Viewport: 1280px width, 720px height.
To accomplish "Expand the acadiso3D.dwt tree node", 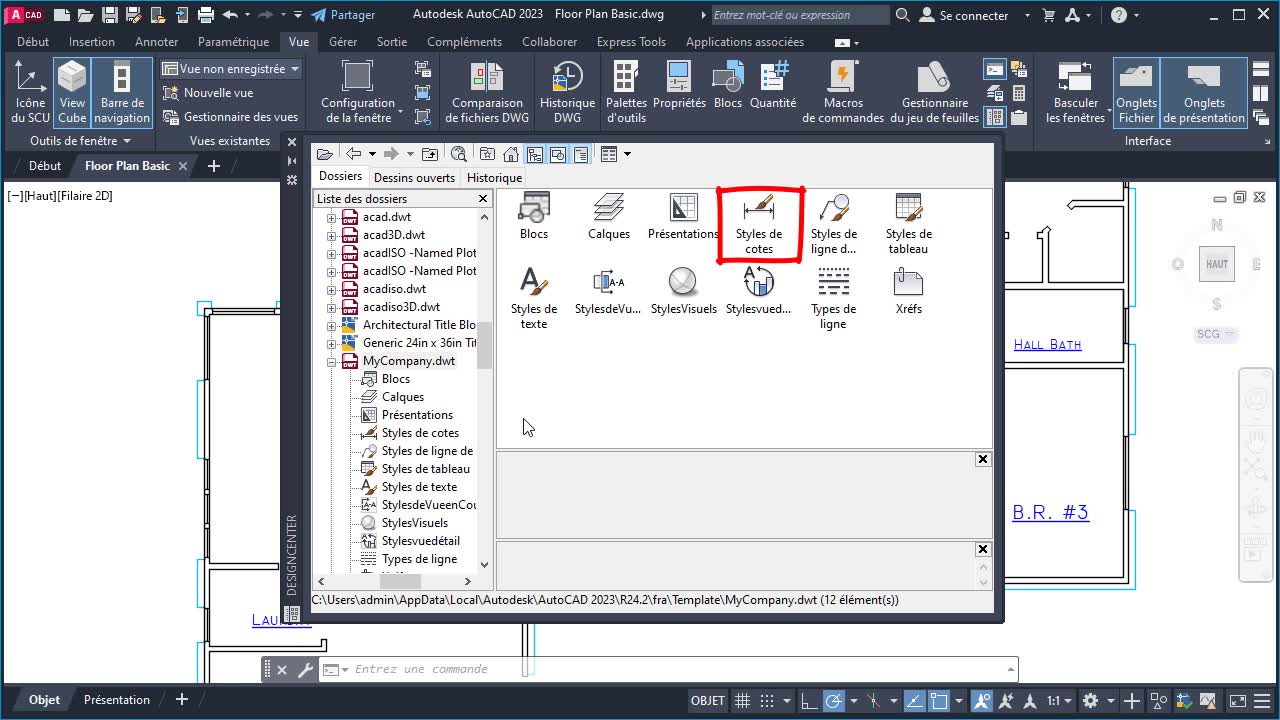I will (331, 307).
